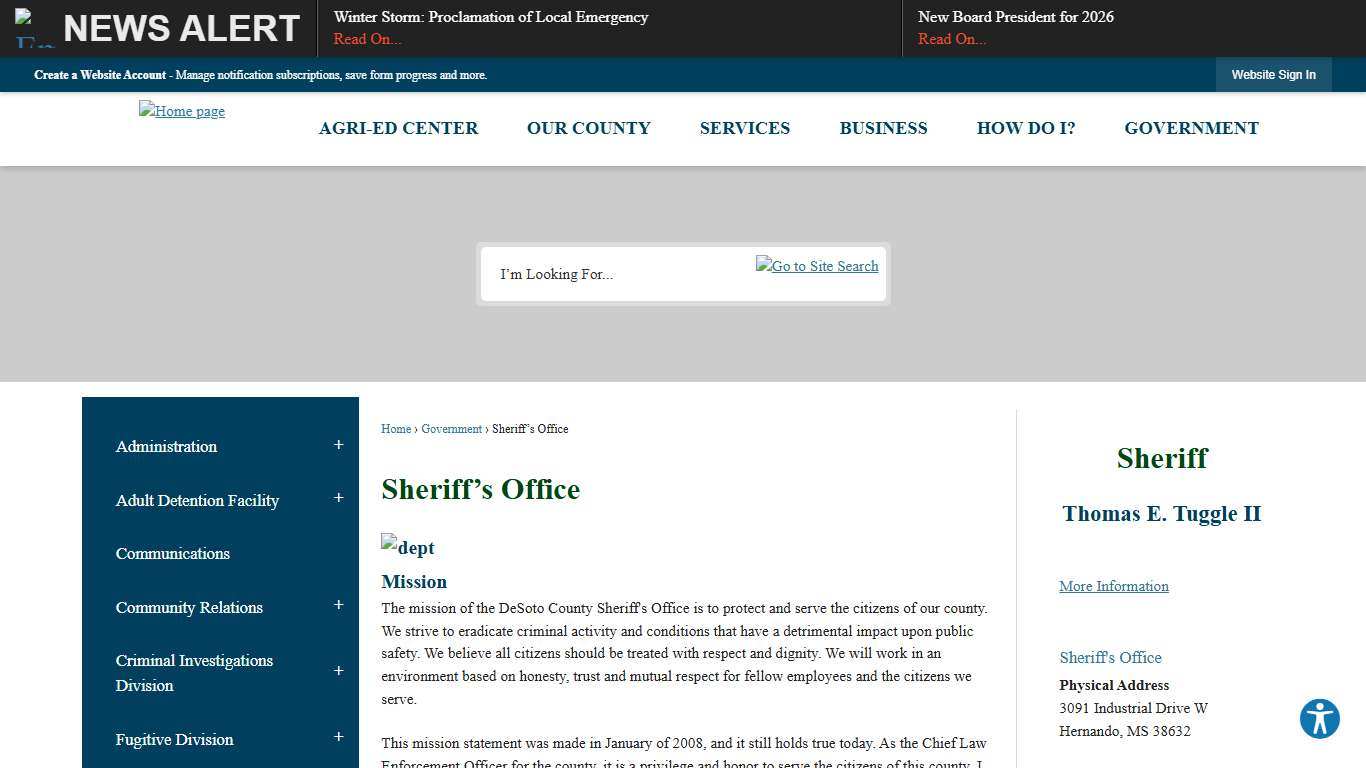Select Communications in the sidebar
This screenshot has width=1366, height=768.
click(172, 553)
